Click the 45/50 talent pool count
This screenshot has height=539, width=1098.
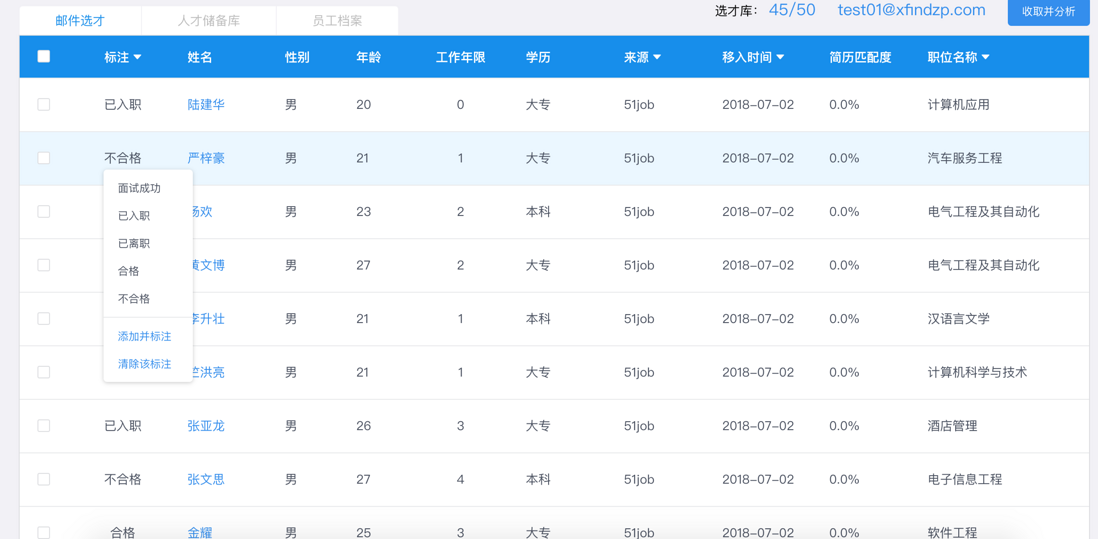coord(792,10)
